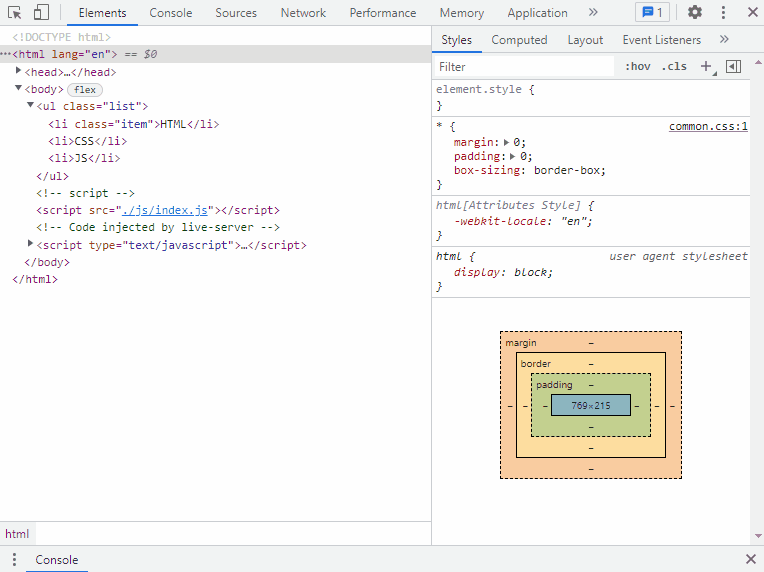764x572 pixels.
Task: Select the script comment node
Action: (x=215, y=193)
